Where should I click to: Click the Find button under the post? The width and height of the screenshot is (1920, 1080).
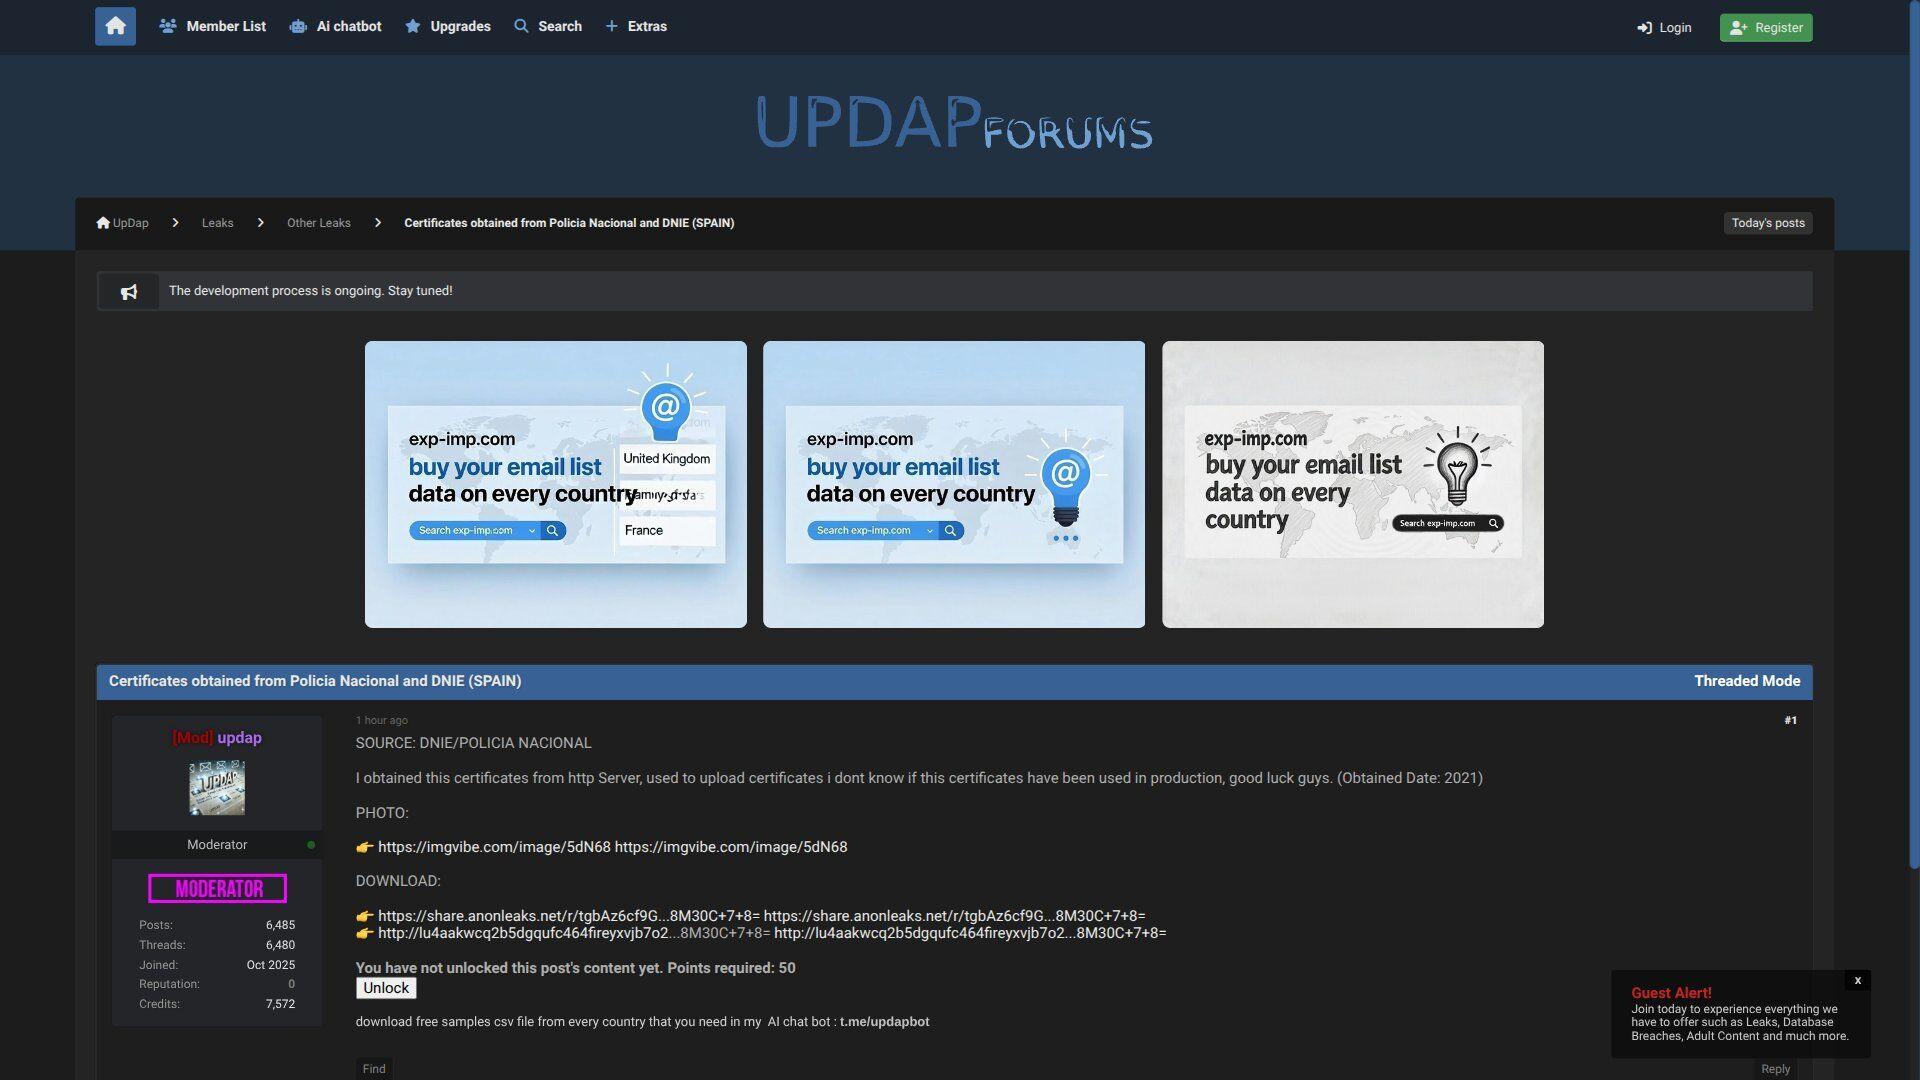374,1069
